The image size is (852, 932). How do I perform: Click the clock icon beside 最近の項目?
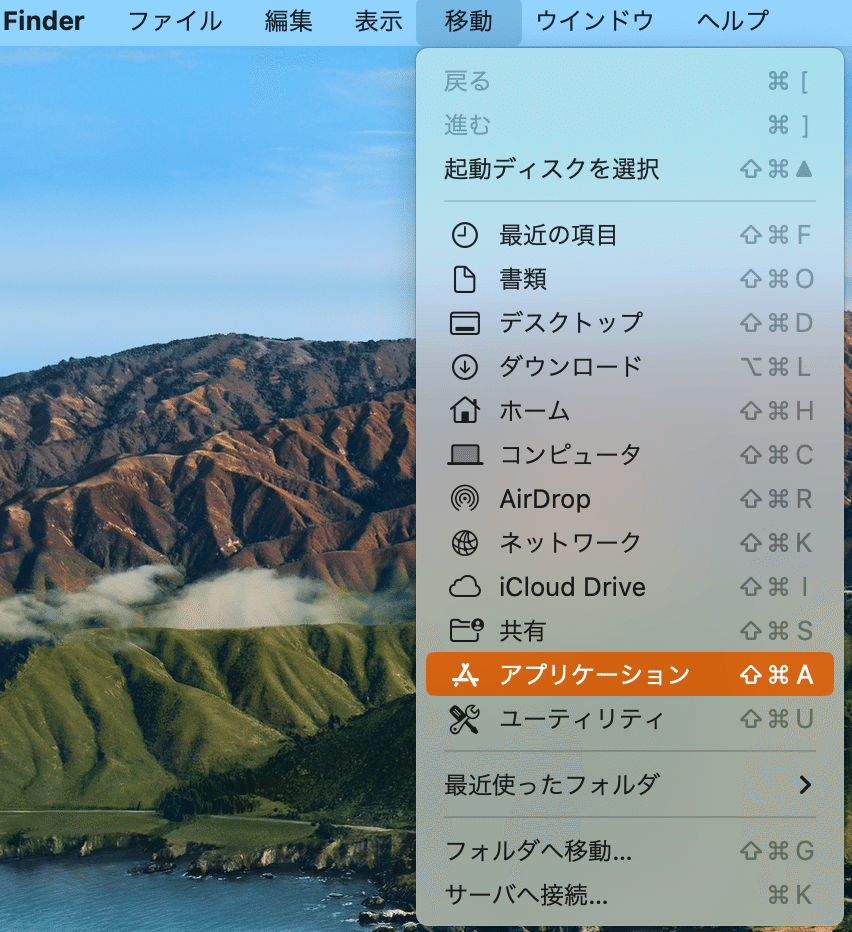(x=464, y=235)
